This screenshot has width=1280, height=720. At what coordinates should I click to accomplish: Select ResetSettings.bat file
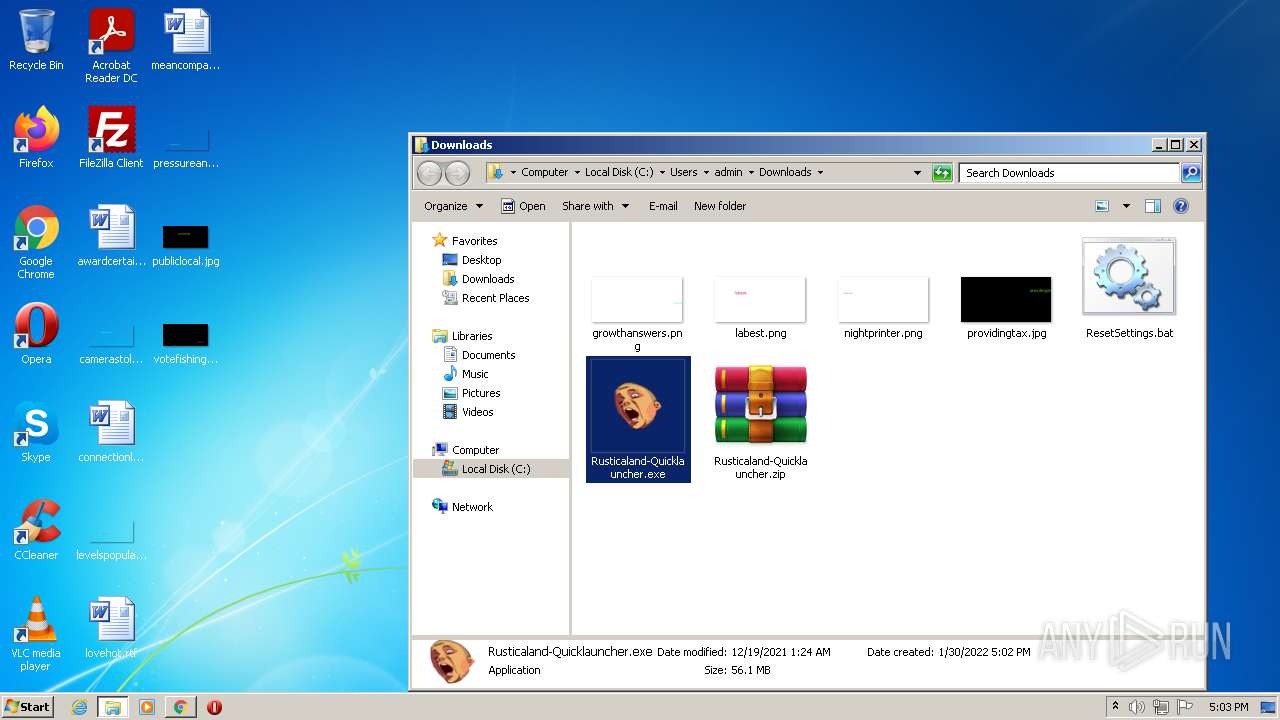[x=1129, y=289]
